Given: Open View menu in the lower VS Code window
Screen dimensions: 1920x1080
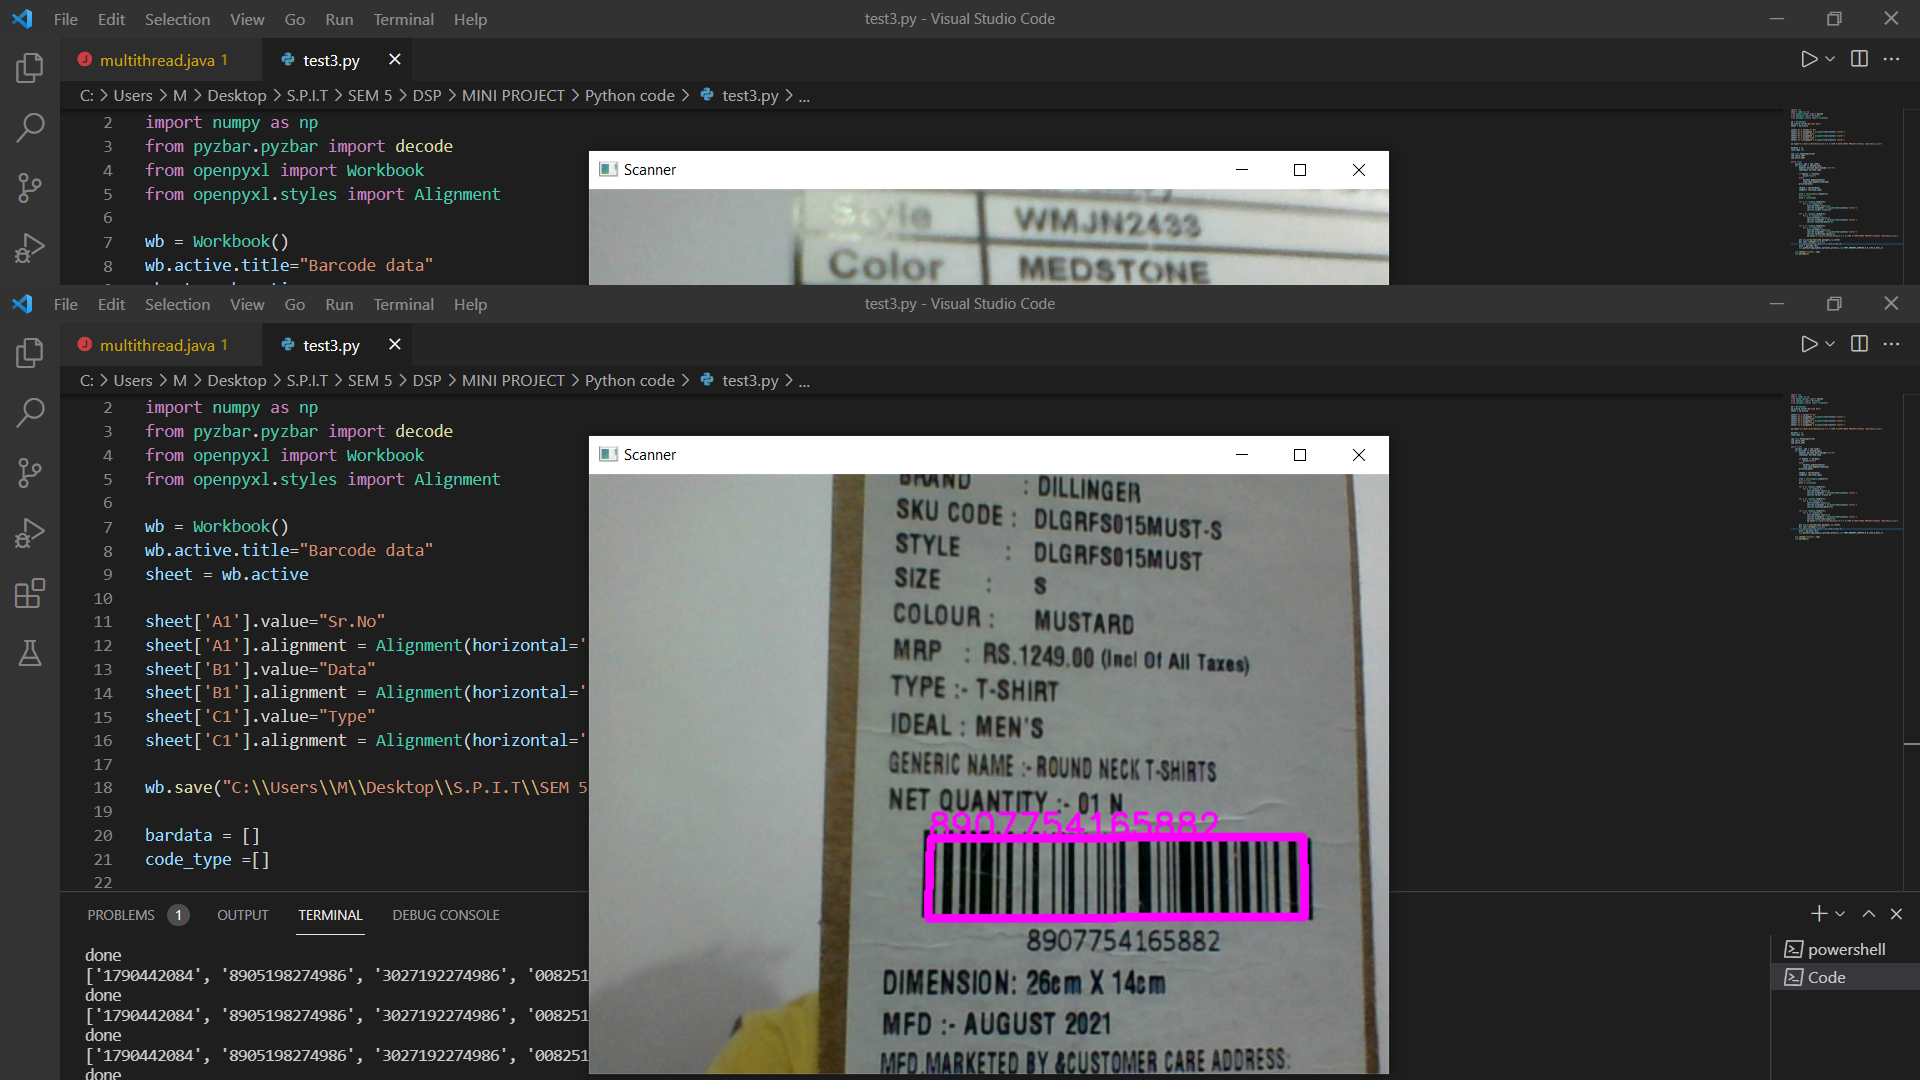Looking at the screenshot, I should point(247,304).
